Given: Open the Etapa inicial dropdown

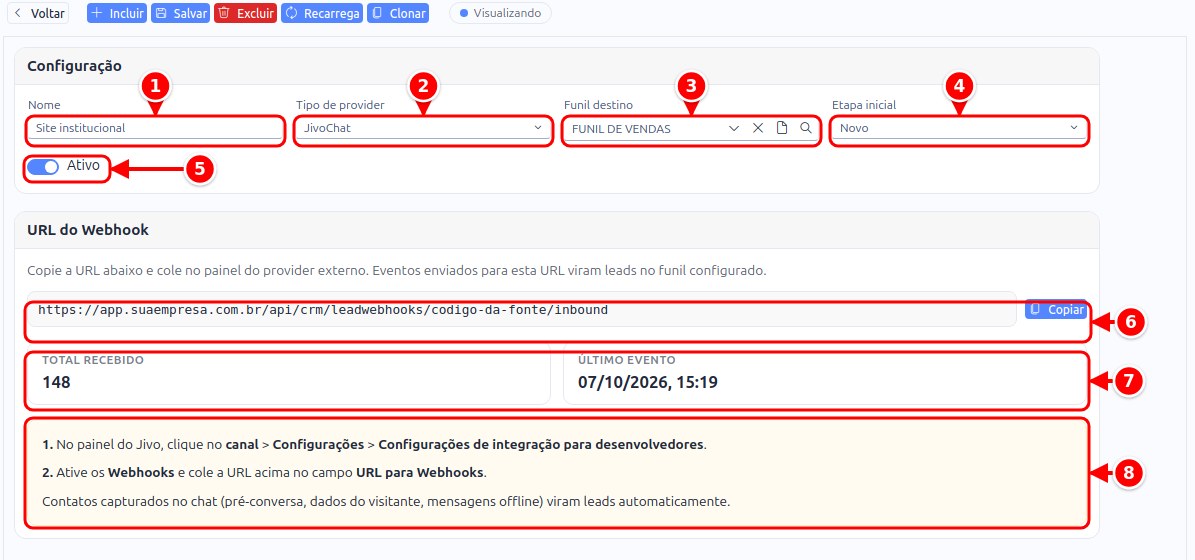Looking at the screenshot, I should pos(959,129).
